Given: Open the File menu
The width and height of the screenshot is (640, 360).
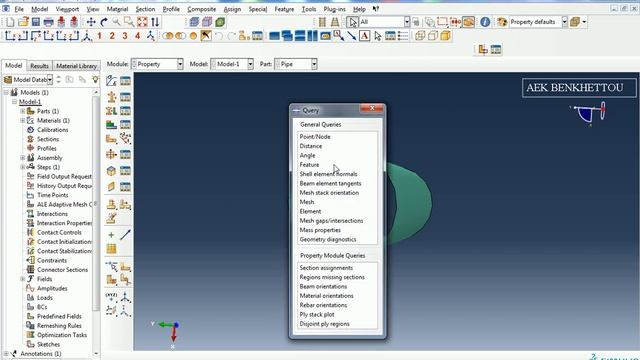Looking at the screenshot, I should click(x=19, y=9).
